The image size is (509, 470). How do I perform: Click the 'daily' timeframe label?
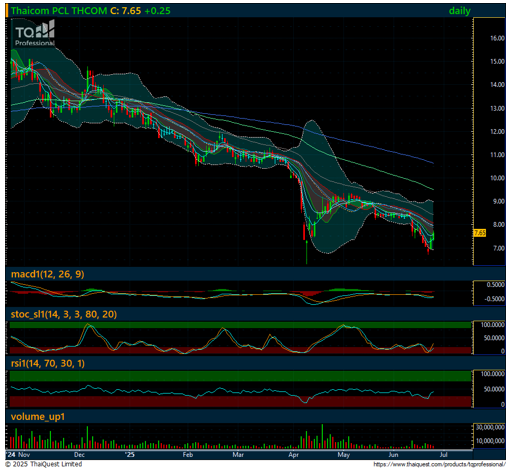(x=459, y=11)
